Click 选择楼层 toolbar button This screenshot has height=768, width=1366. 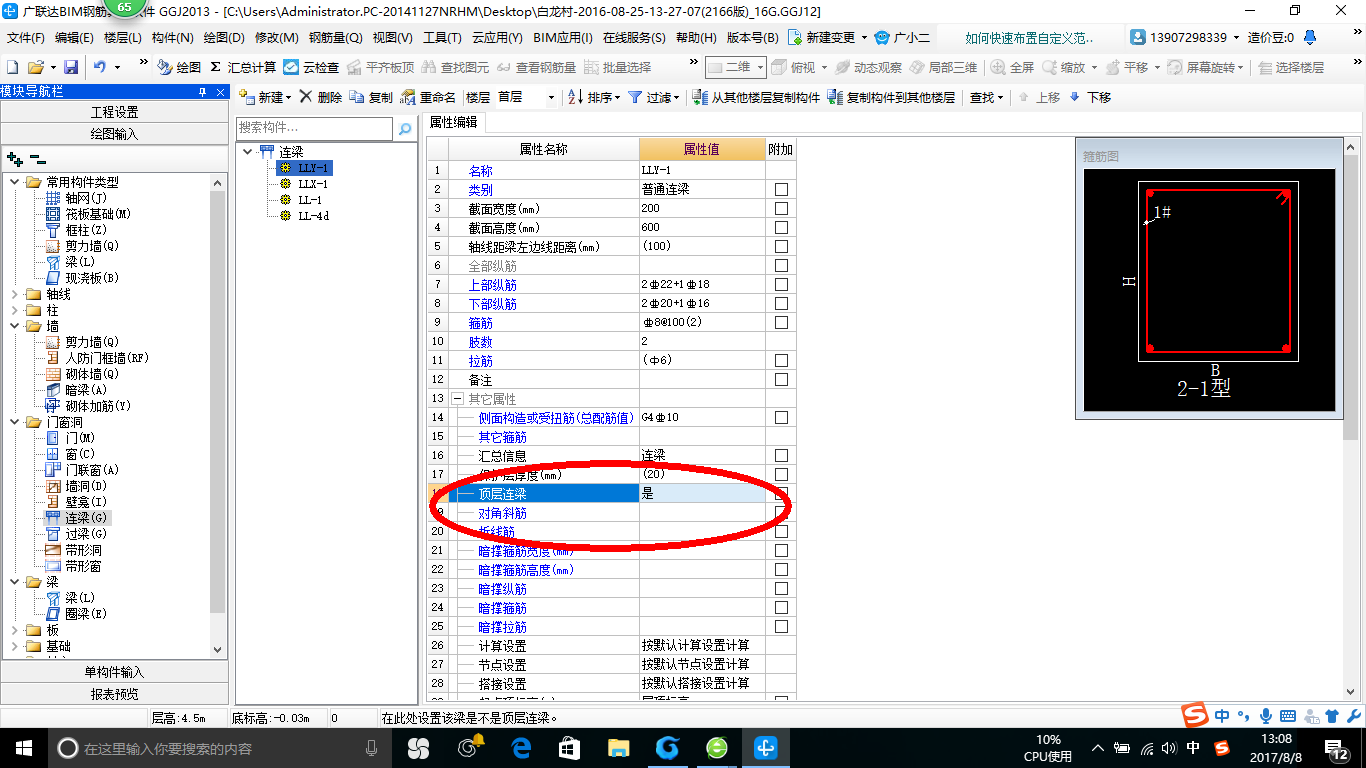(x=1291, y=67)
